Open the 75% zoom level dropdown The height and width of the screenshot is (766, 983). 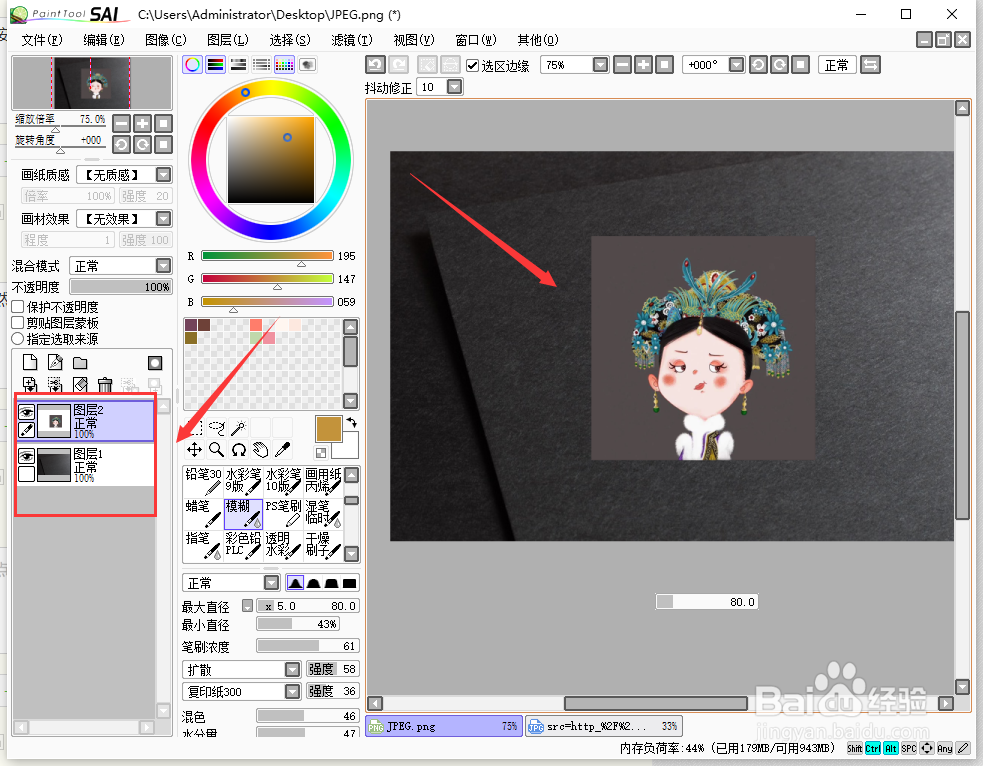coord(601,65)
